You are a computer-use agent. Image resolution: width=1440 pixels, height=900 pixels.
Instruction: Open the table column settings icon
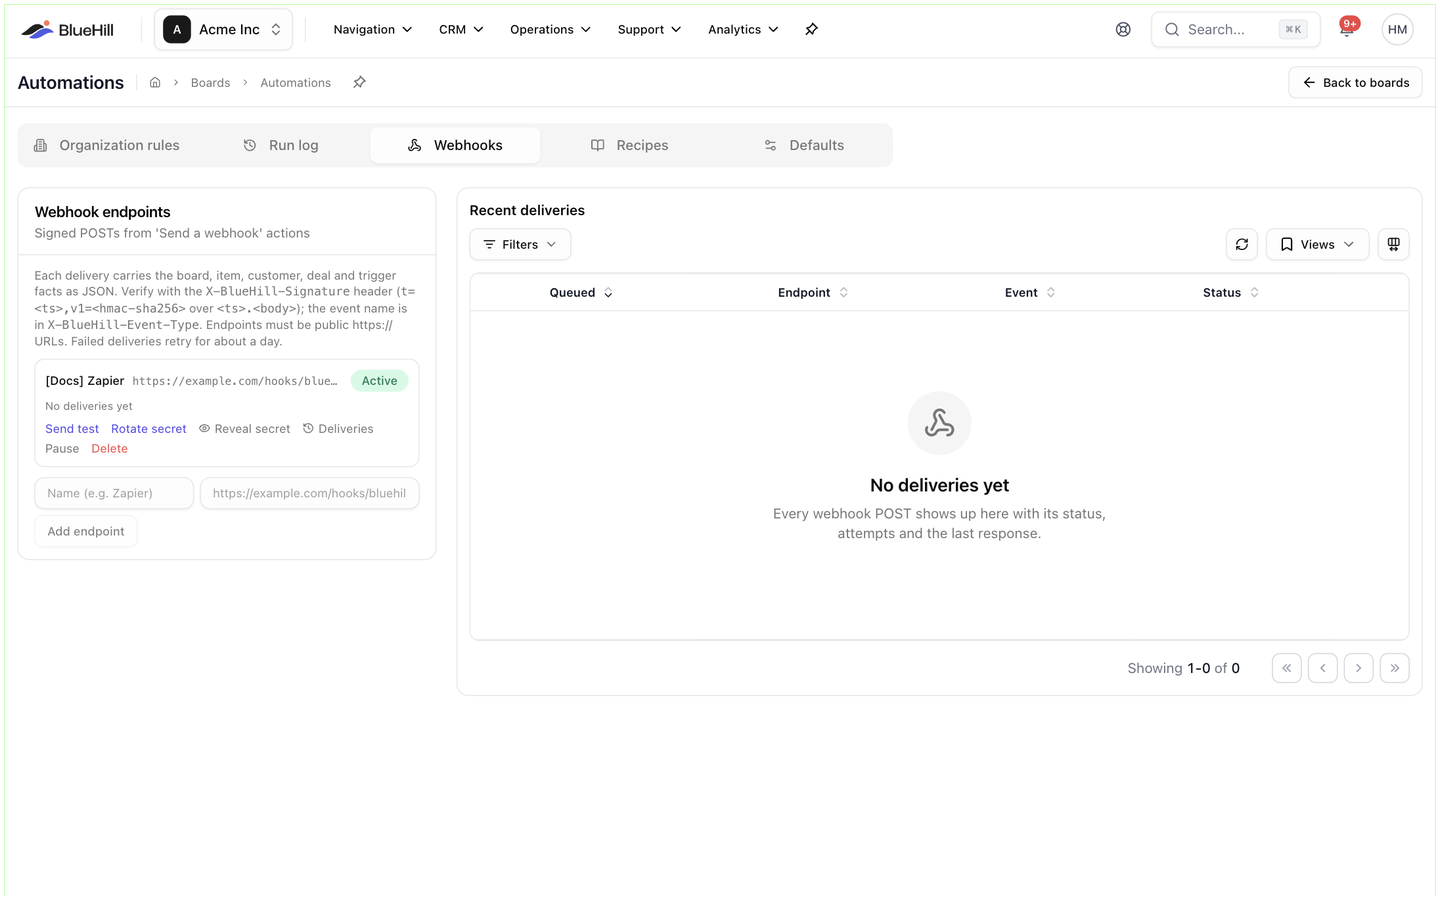click(1393, 245)
